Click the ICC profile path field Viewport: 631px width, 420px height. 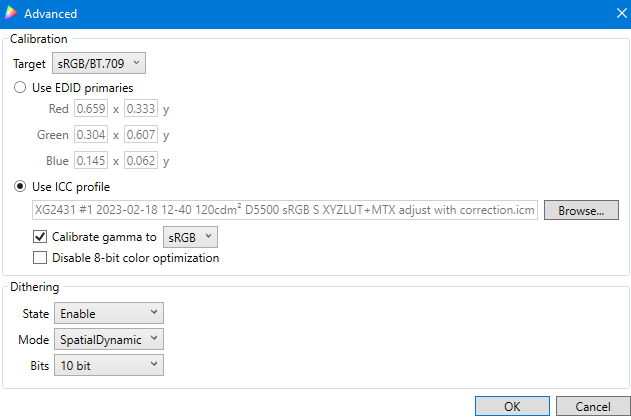click(284, 211)
